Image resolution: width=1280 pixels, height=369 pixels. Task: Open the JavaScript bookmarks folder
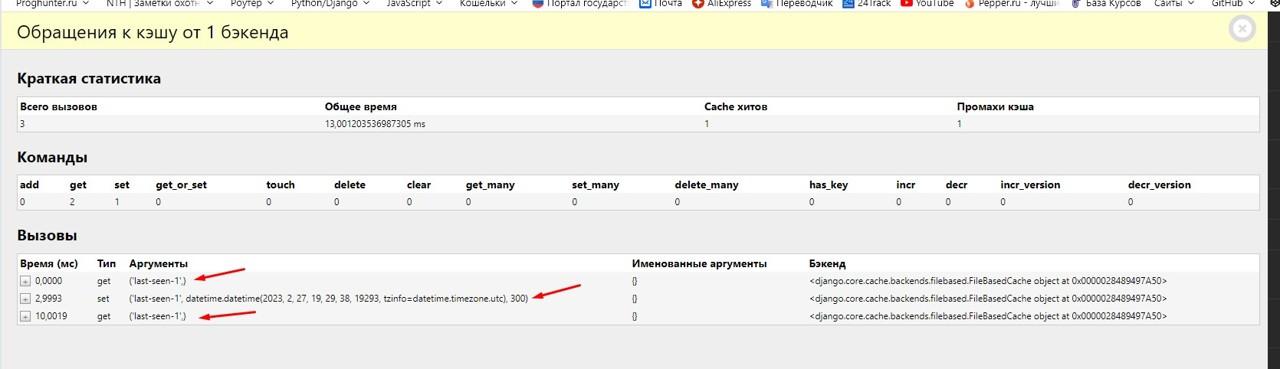pyautogui.click(x=413, y=4)
